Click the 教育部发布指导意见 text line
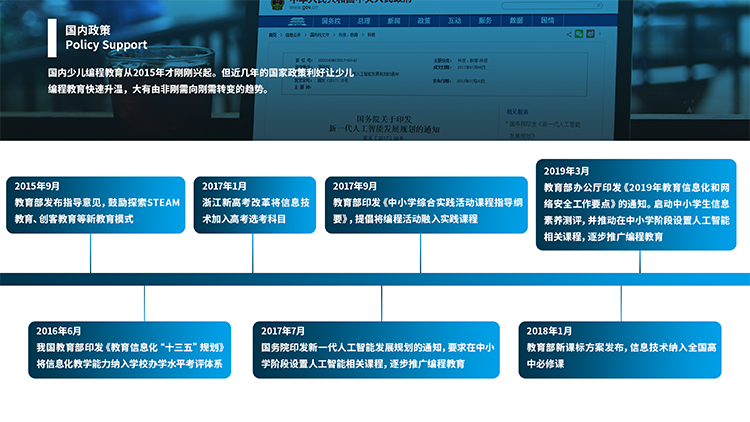Screen dimensions: 750x422 click(x=97, y=202)
